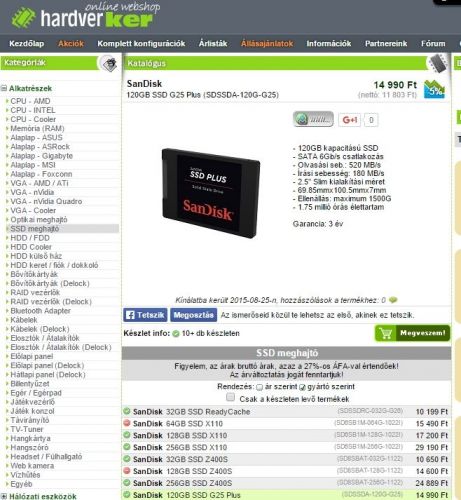Open the Headset / Fülhallgató category
This screenshot has height=500, width=461.
point(46,457)
